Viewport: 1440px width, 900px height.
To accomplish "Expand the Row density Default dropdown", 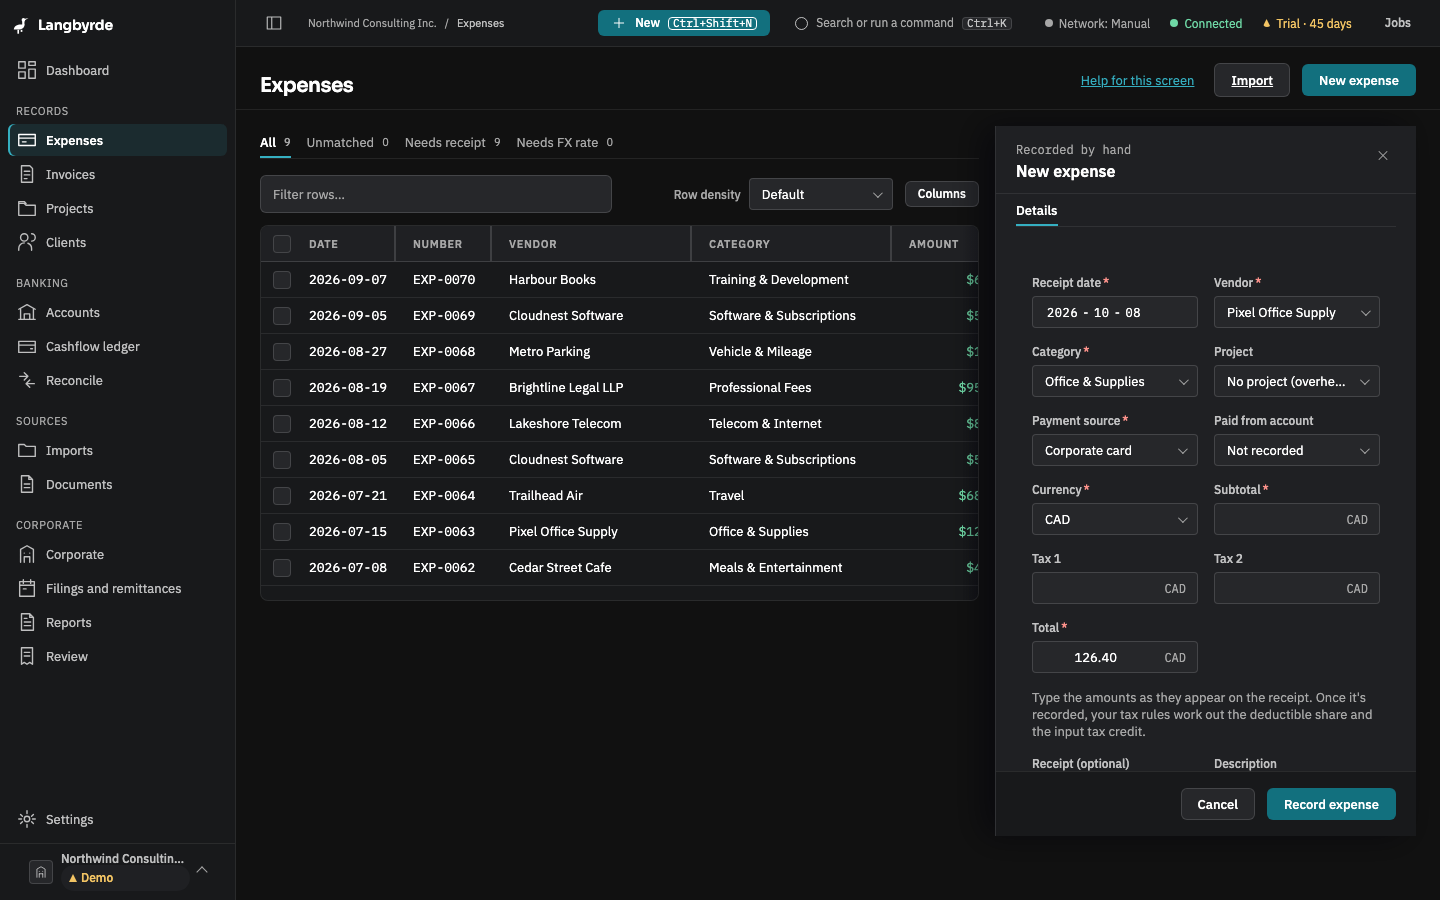I will (821, 194).
